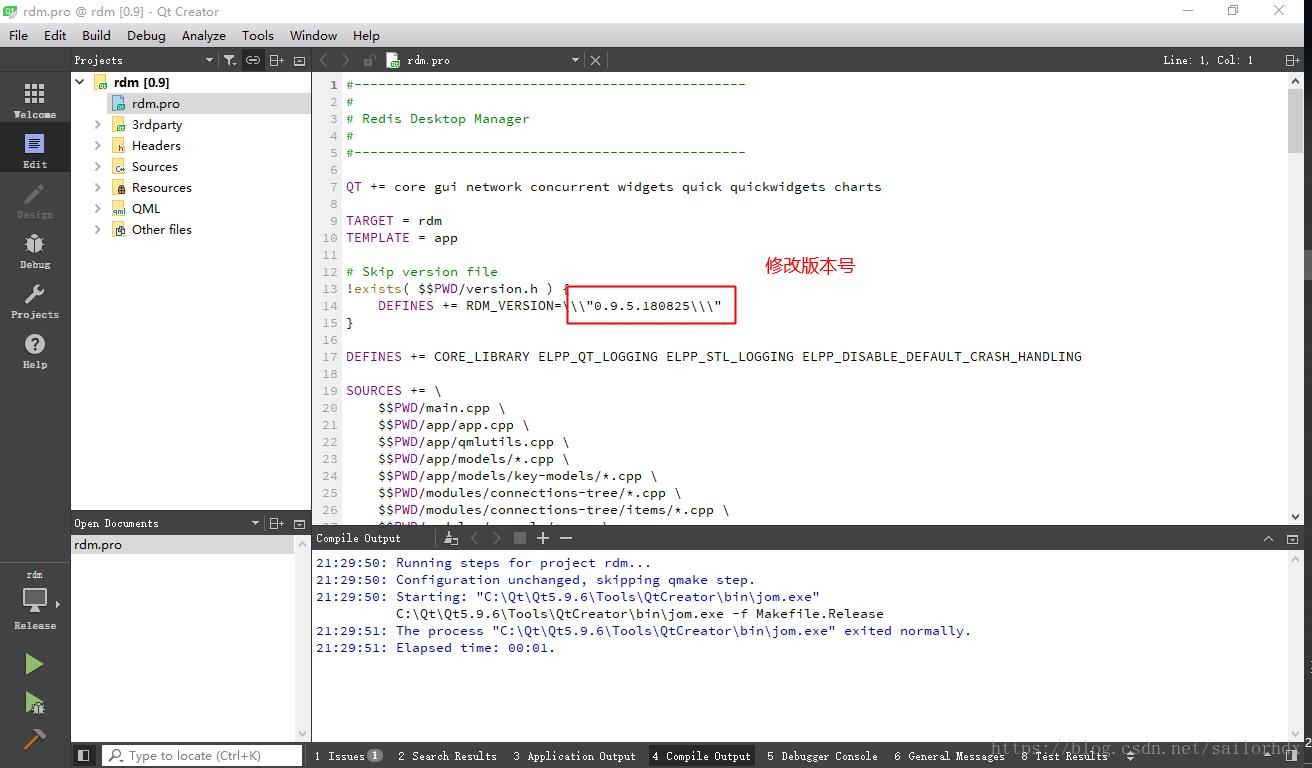The height and width of the screenshot is (768, 1312).
Task: Select rdm.pro in Open Documents list
Action: tap(183, 545)
